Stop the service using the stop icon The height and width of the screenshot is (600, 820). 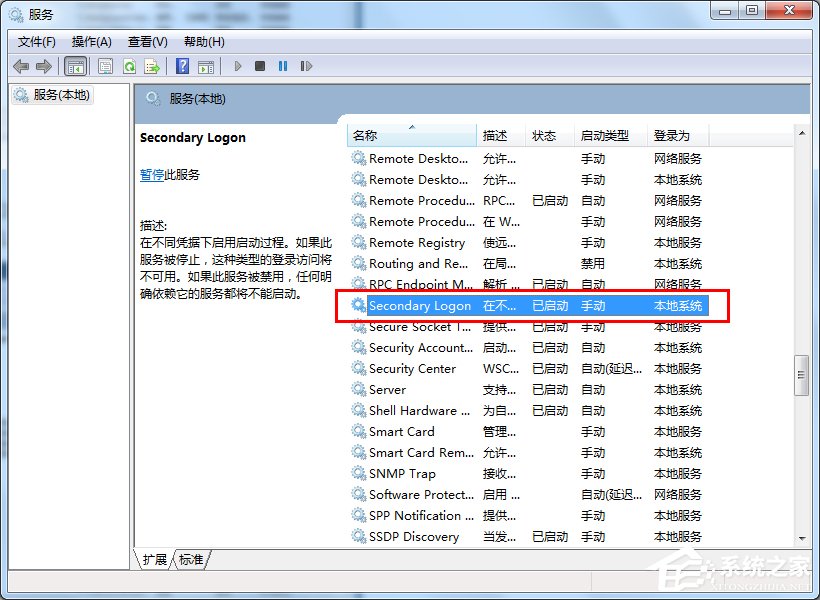point(260,66)
